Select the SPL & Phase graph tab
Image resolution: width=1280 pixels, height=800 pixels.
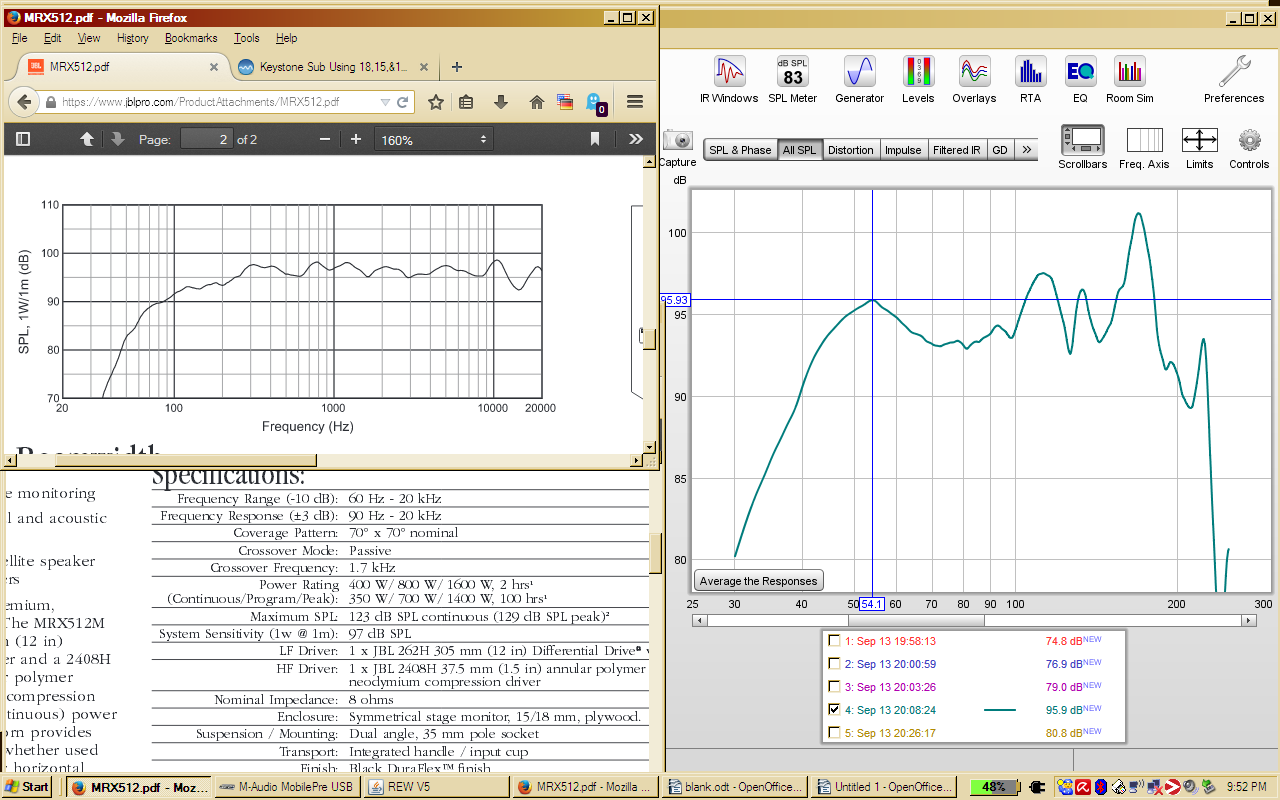click(740, 150)
